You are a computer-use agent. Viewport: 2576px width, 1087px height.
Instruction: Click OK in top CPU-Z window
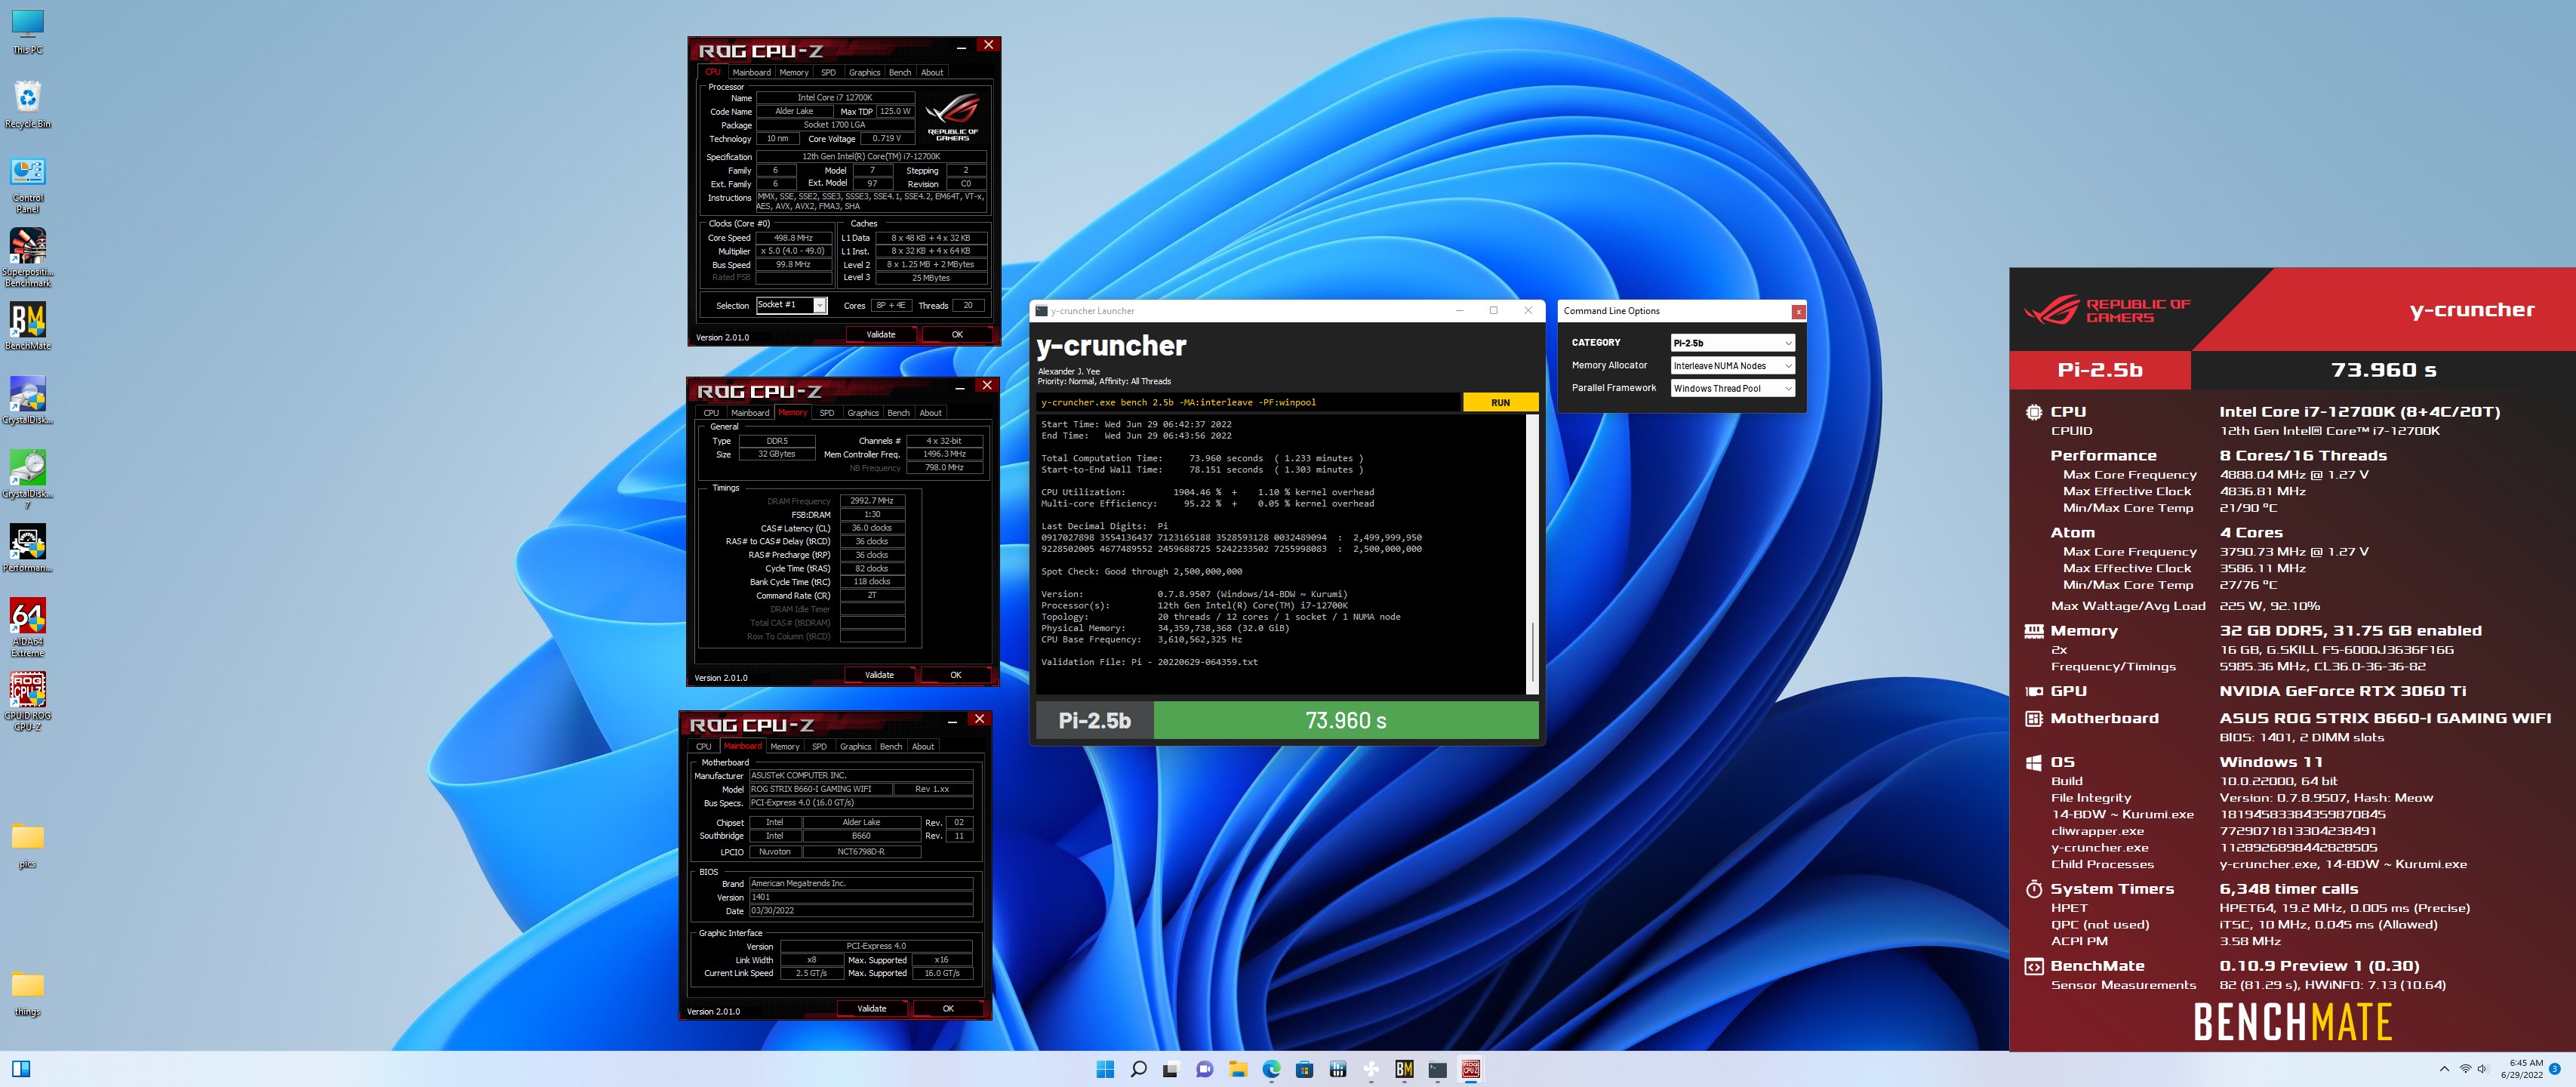[x=957, y=335]
